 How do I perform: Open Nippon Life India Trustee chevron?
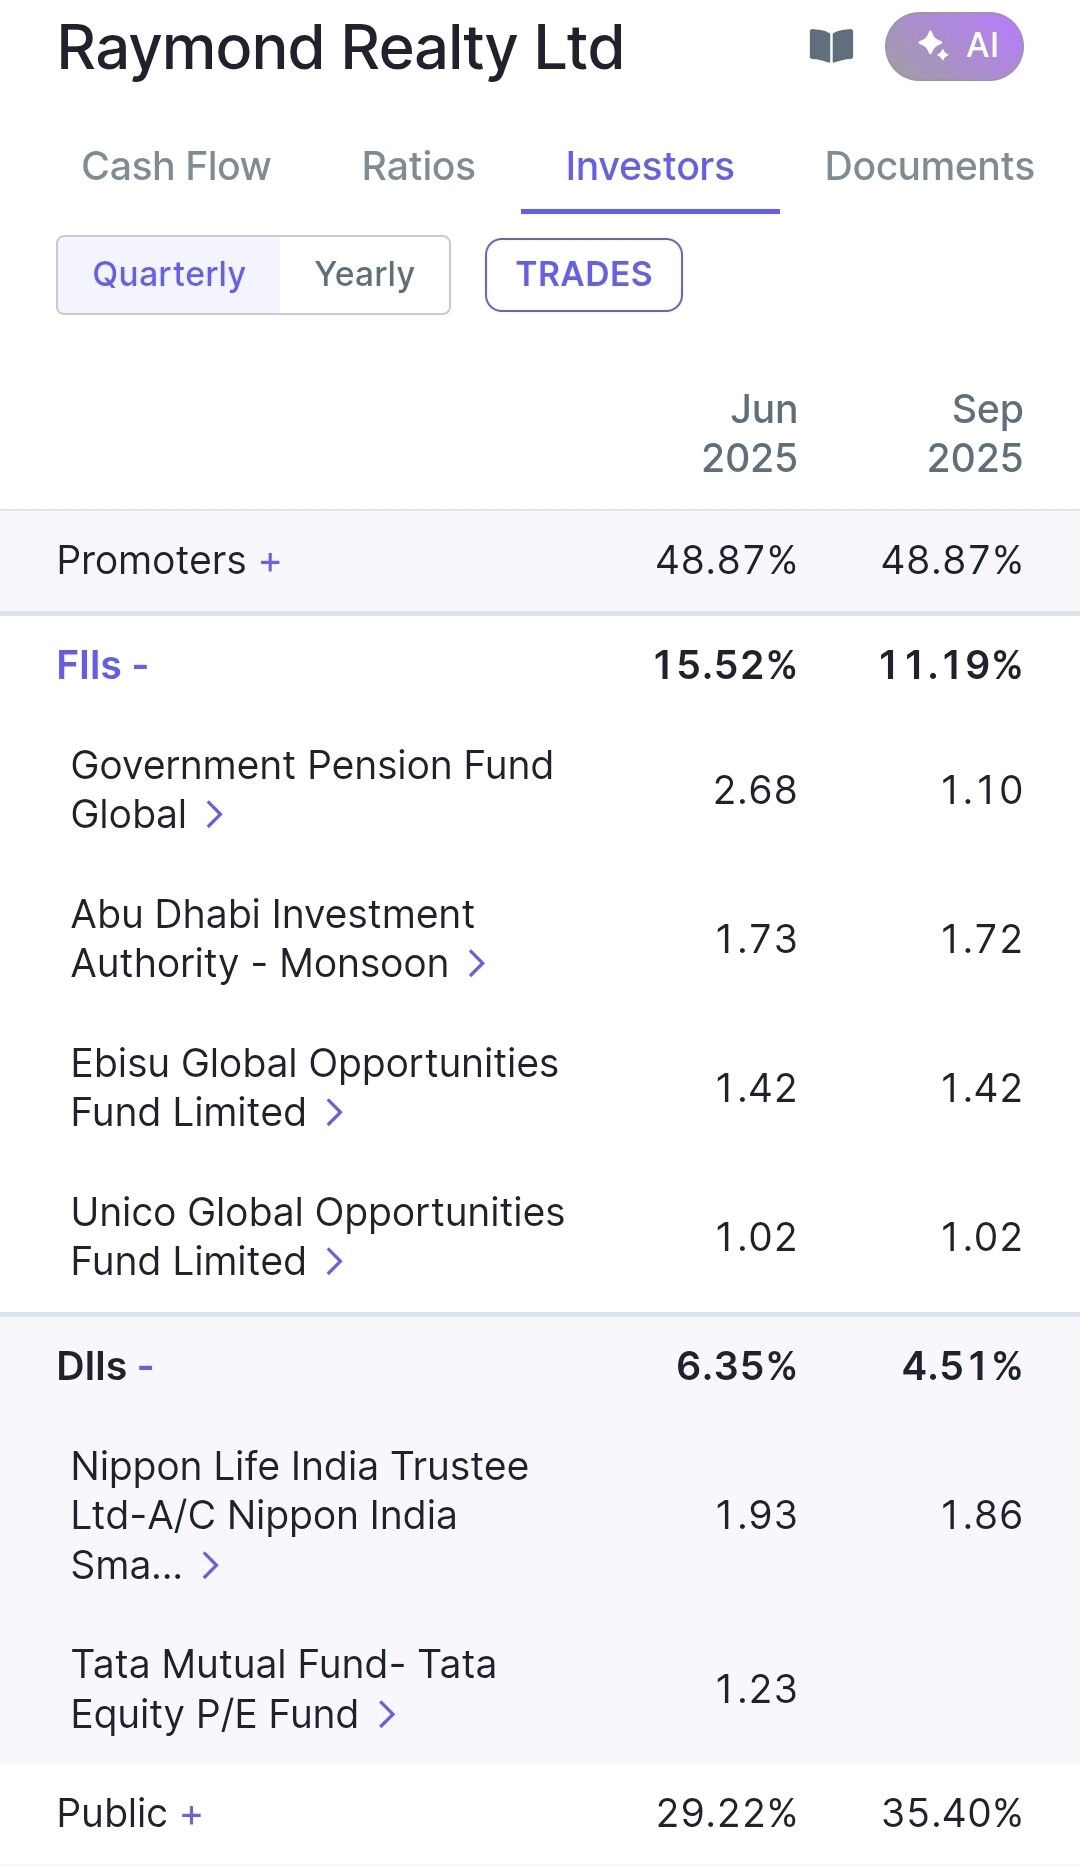tap(210, 1565)
